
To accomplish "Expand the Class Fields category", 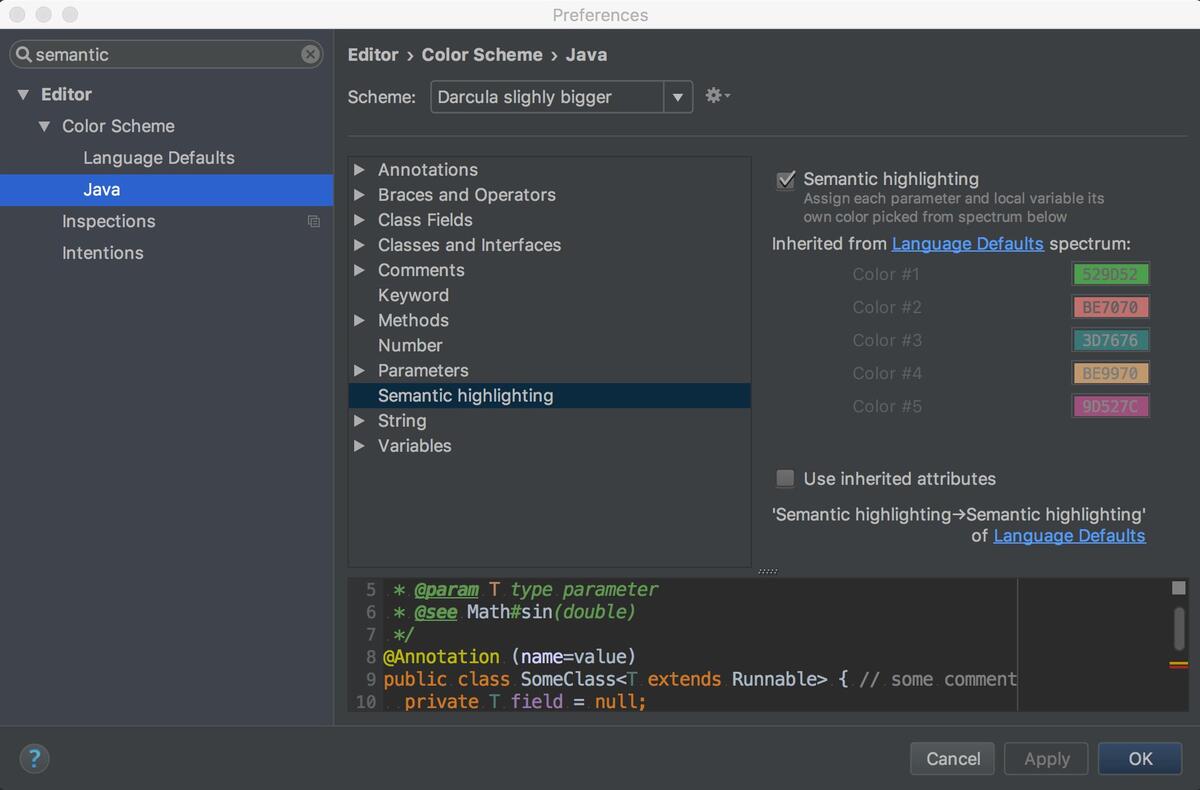I will click(x=360, y=220).
